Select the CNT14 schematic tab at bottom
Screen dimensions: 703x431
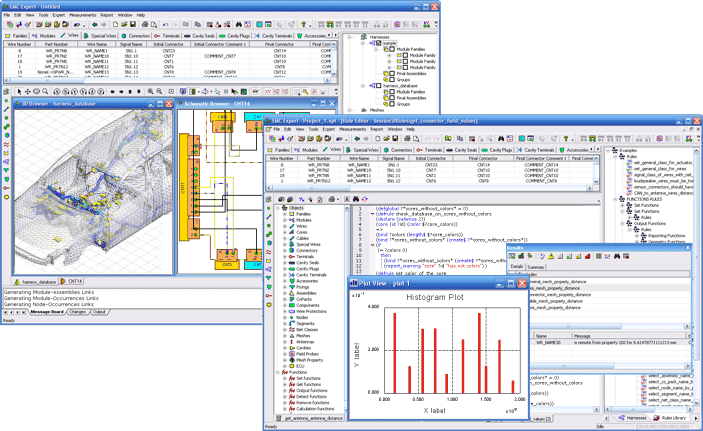coord(72,281)
